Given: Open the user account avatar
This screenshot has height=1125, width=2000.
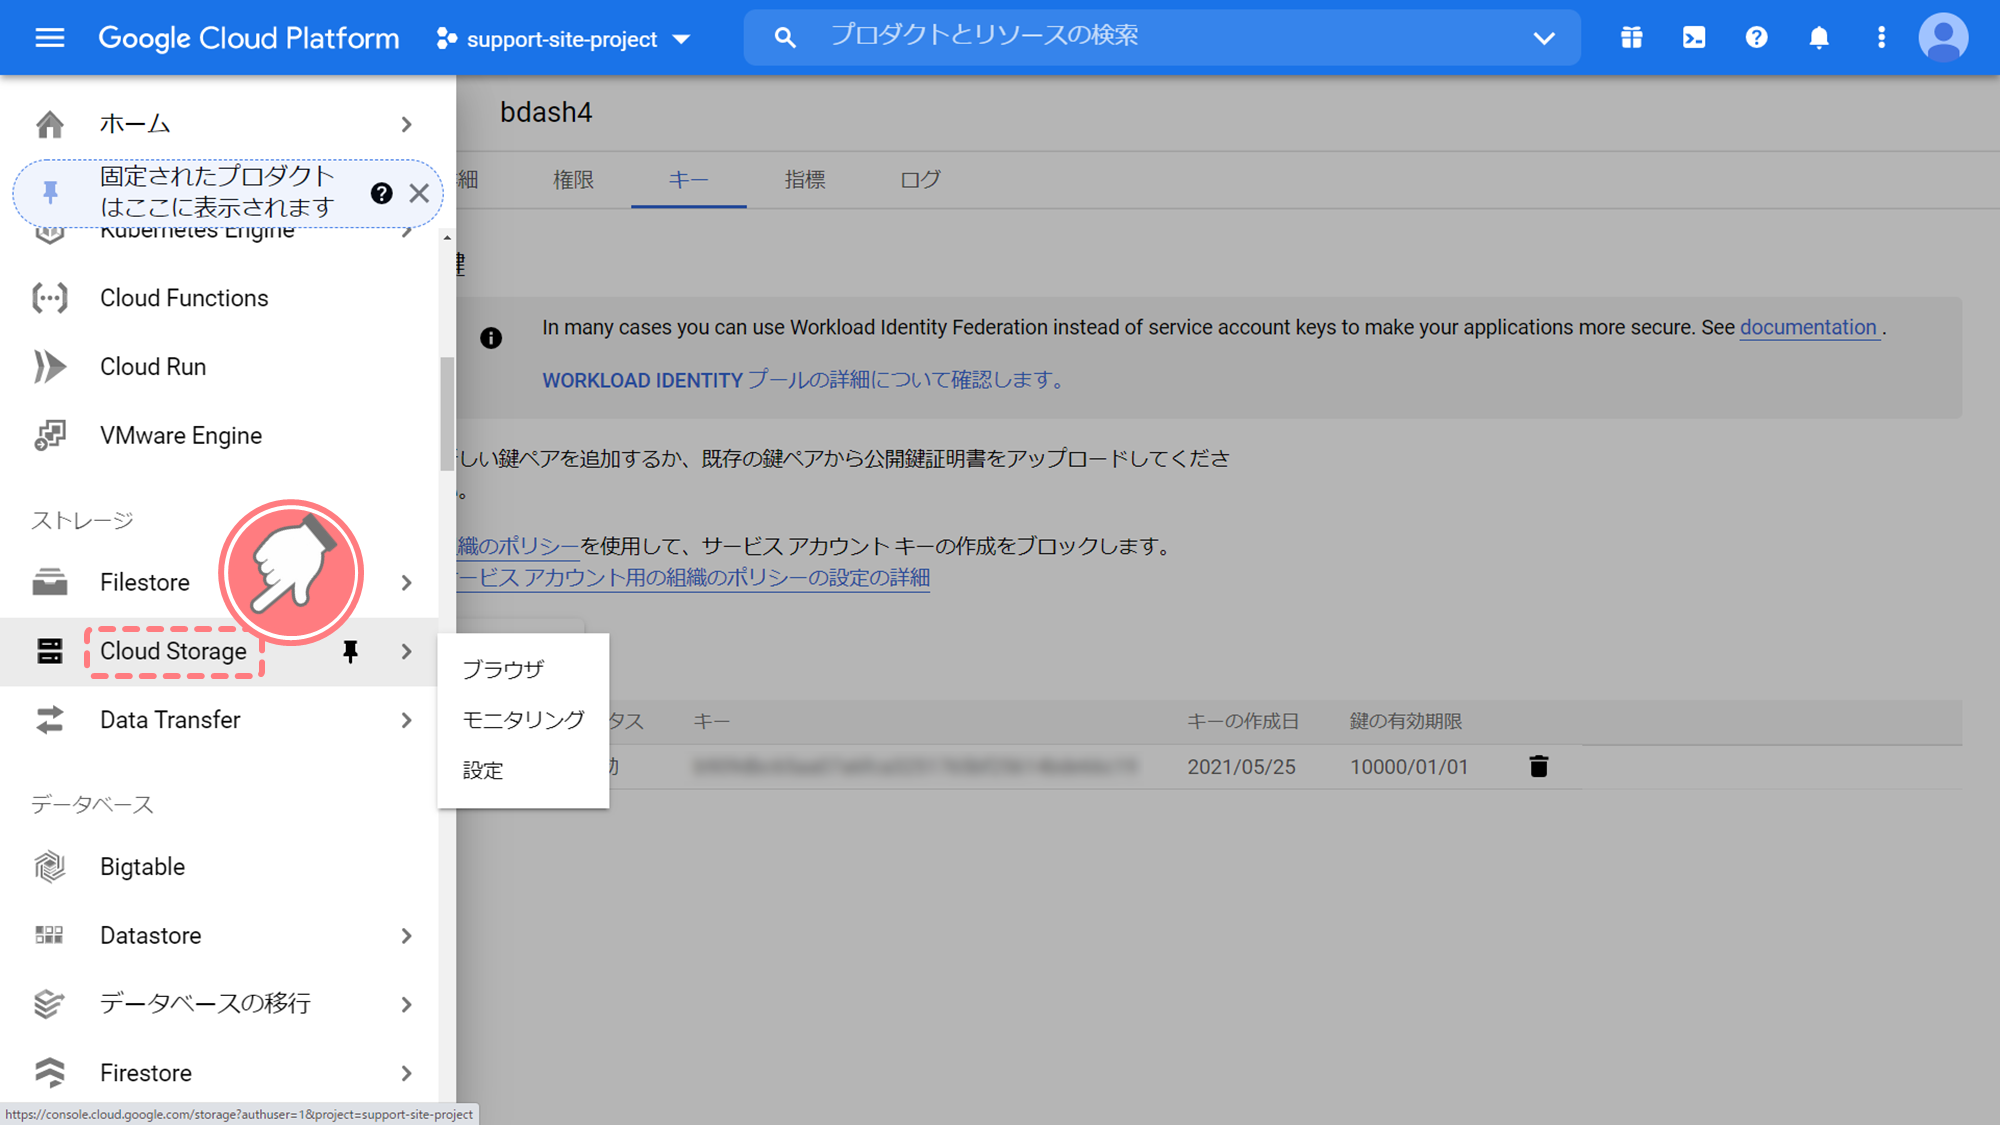Looking at the screenshot, I should pos(1943,38).
